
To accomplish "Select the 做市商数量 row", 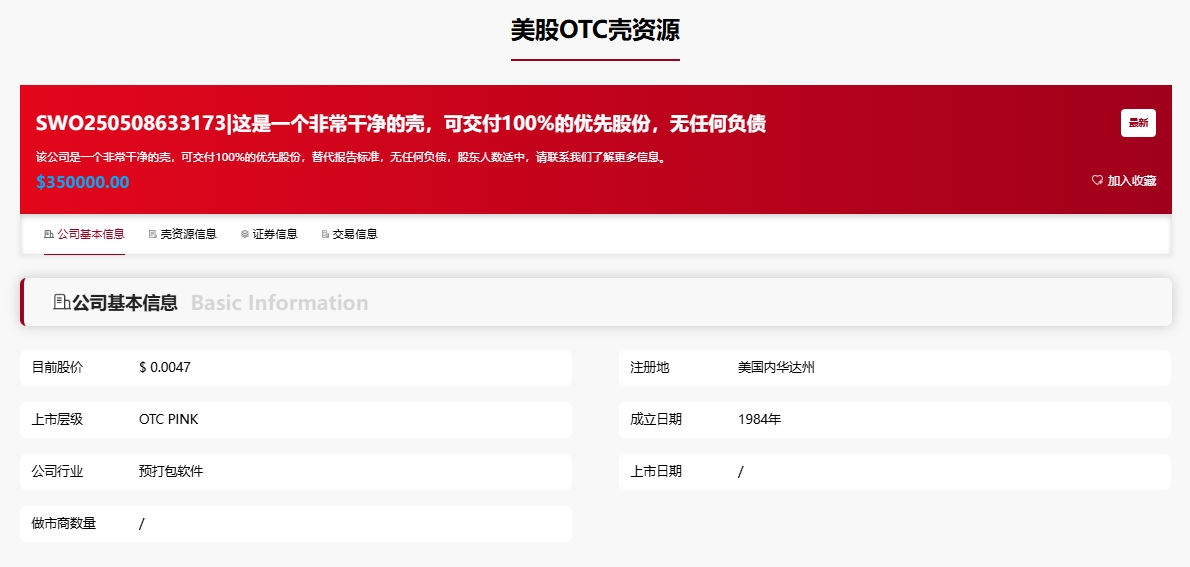I will coord(295,524).
